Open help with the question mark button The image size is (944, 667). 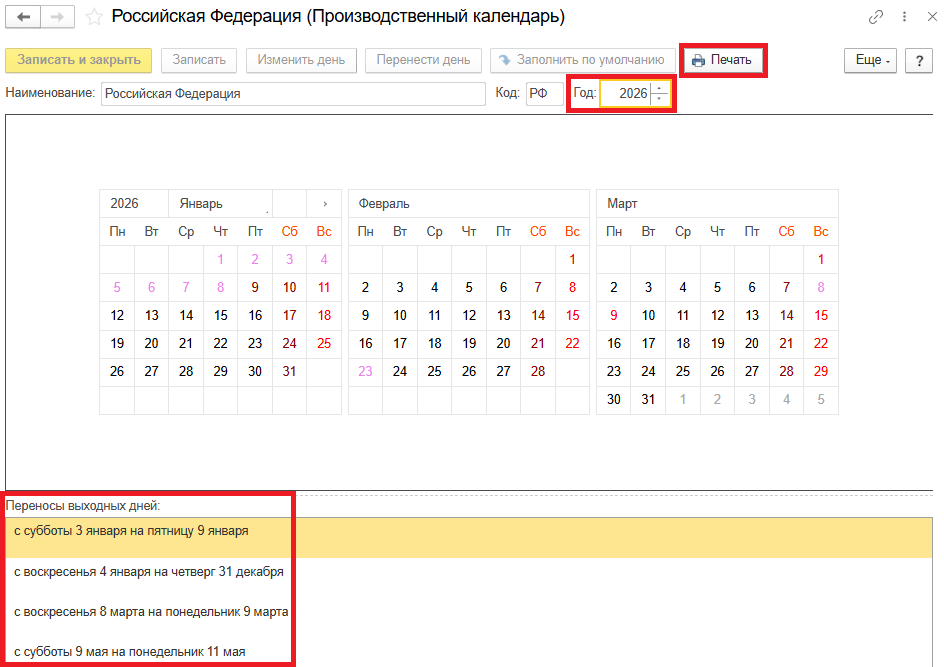[x=919, y=60]
